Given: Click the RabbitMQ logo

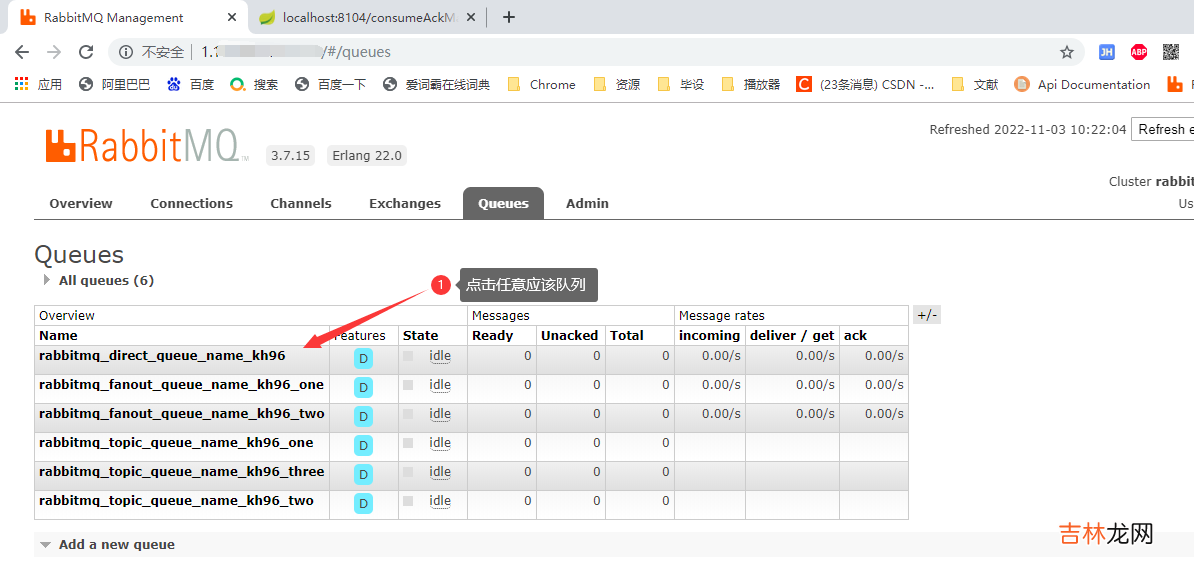Looking at the screenshot, I should (146, 146).
